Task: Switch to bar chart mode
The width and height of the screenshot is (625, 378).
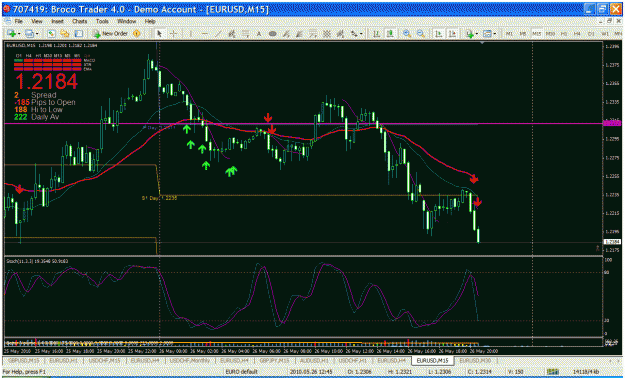Action: 376,34
